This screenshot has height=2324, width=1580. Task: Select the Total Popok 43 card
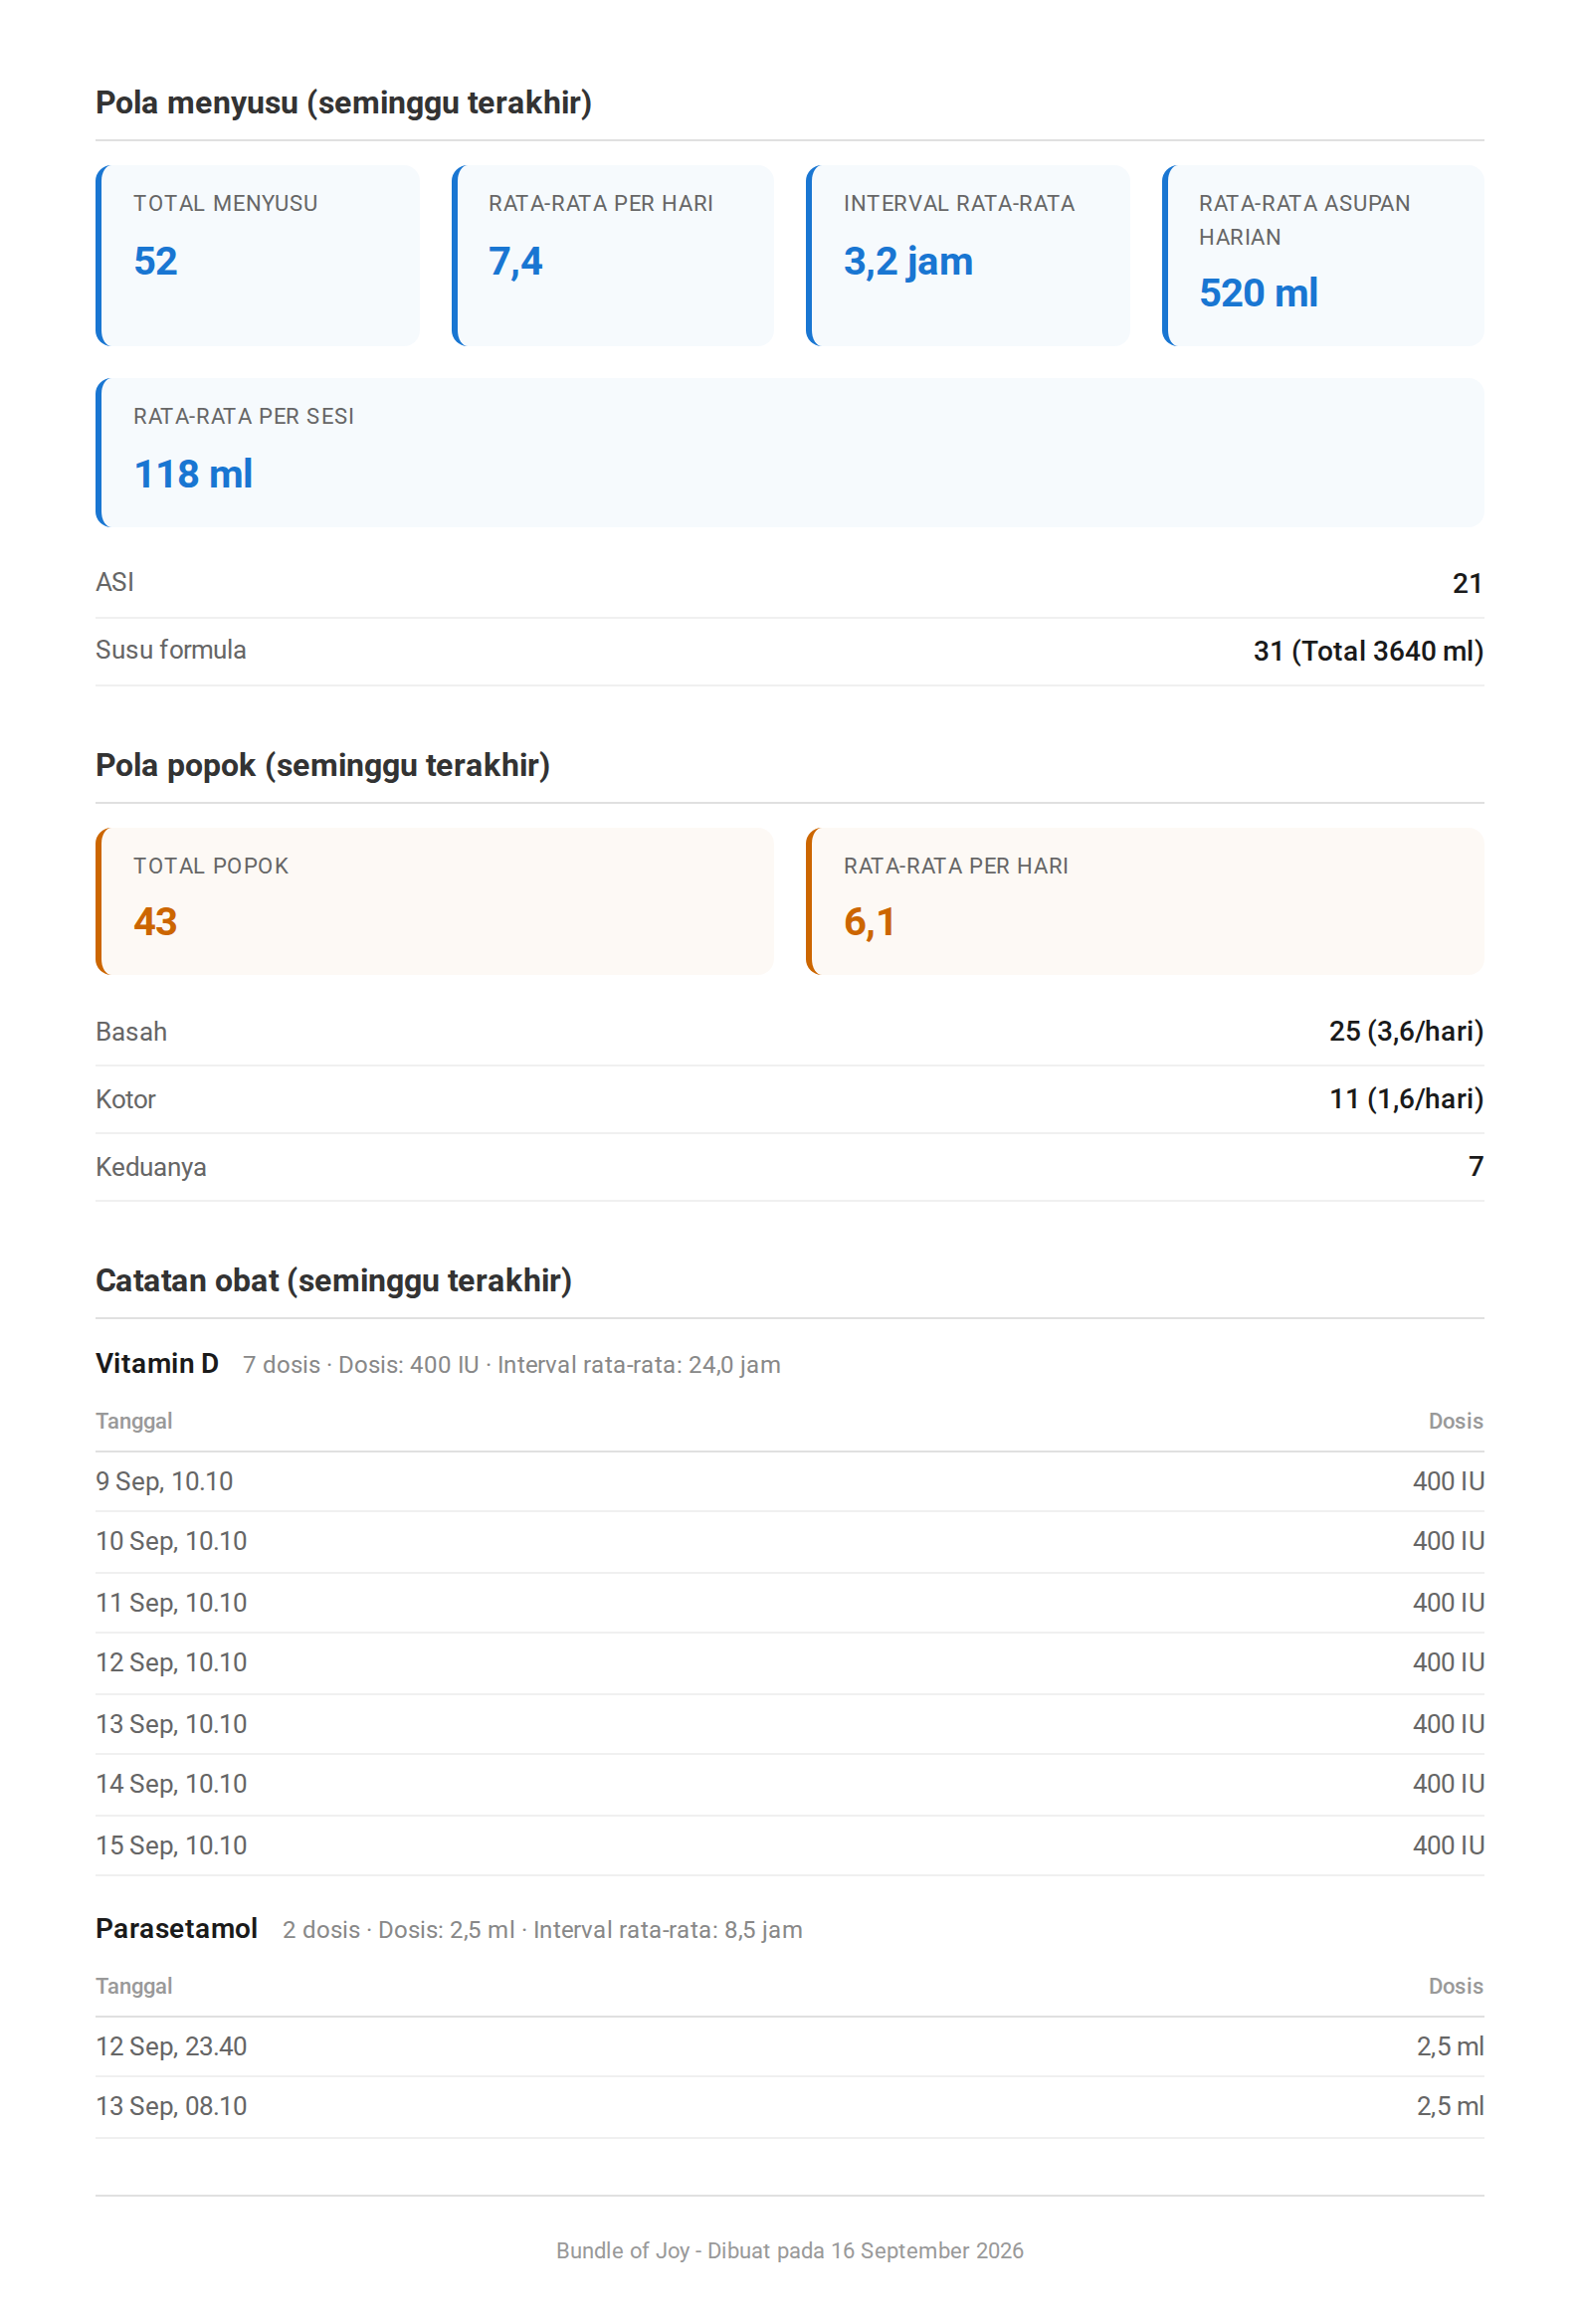435,901
